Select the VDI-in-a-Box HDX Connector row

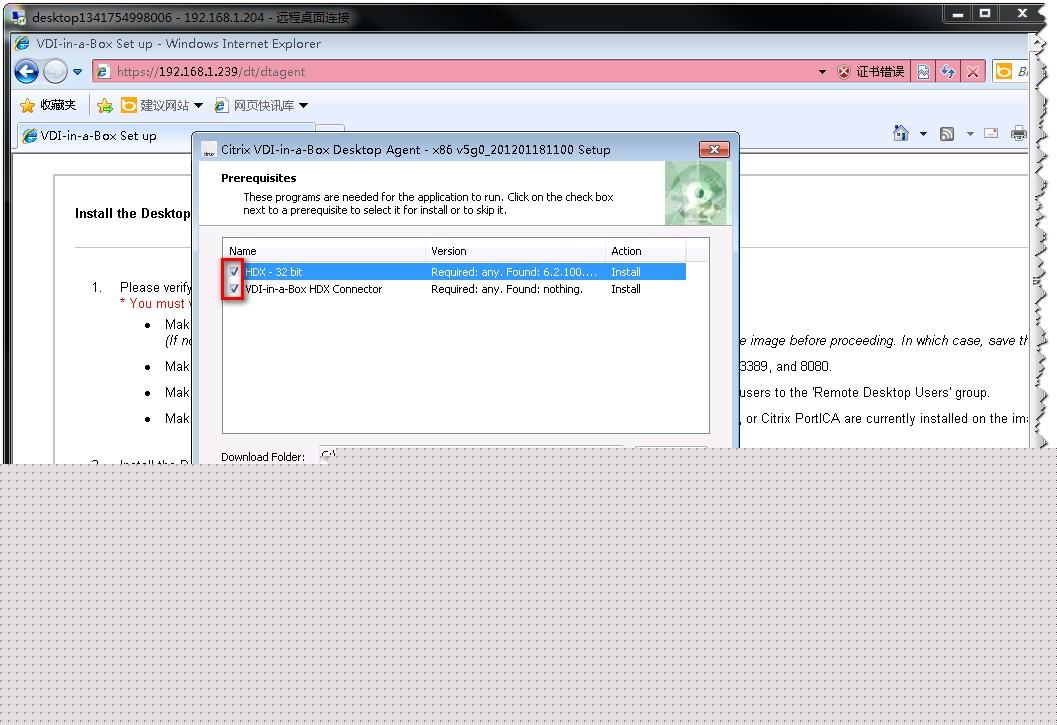[x=454, y=289]
